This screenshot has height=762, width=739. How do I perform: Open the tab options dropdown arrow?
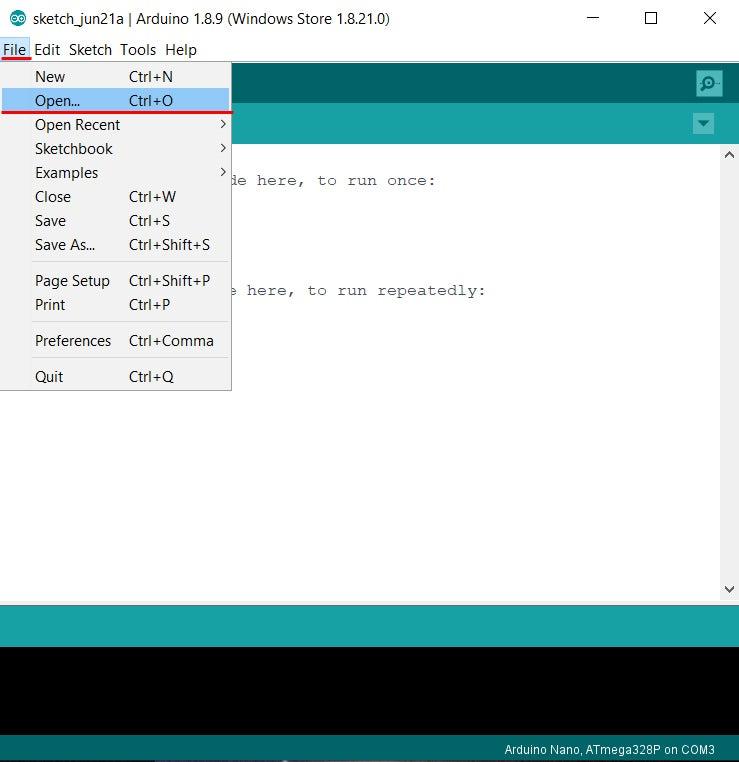click(x=703, y=123)
